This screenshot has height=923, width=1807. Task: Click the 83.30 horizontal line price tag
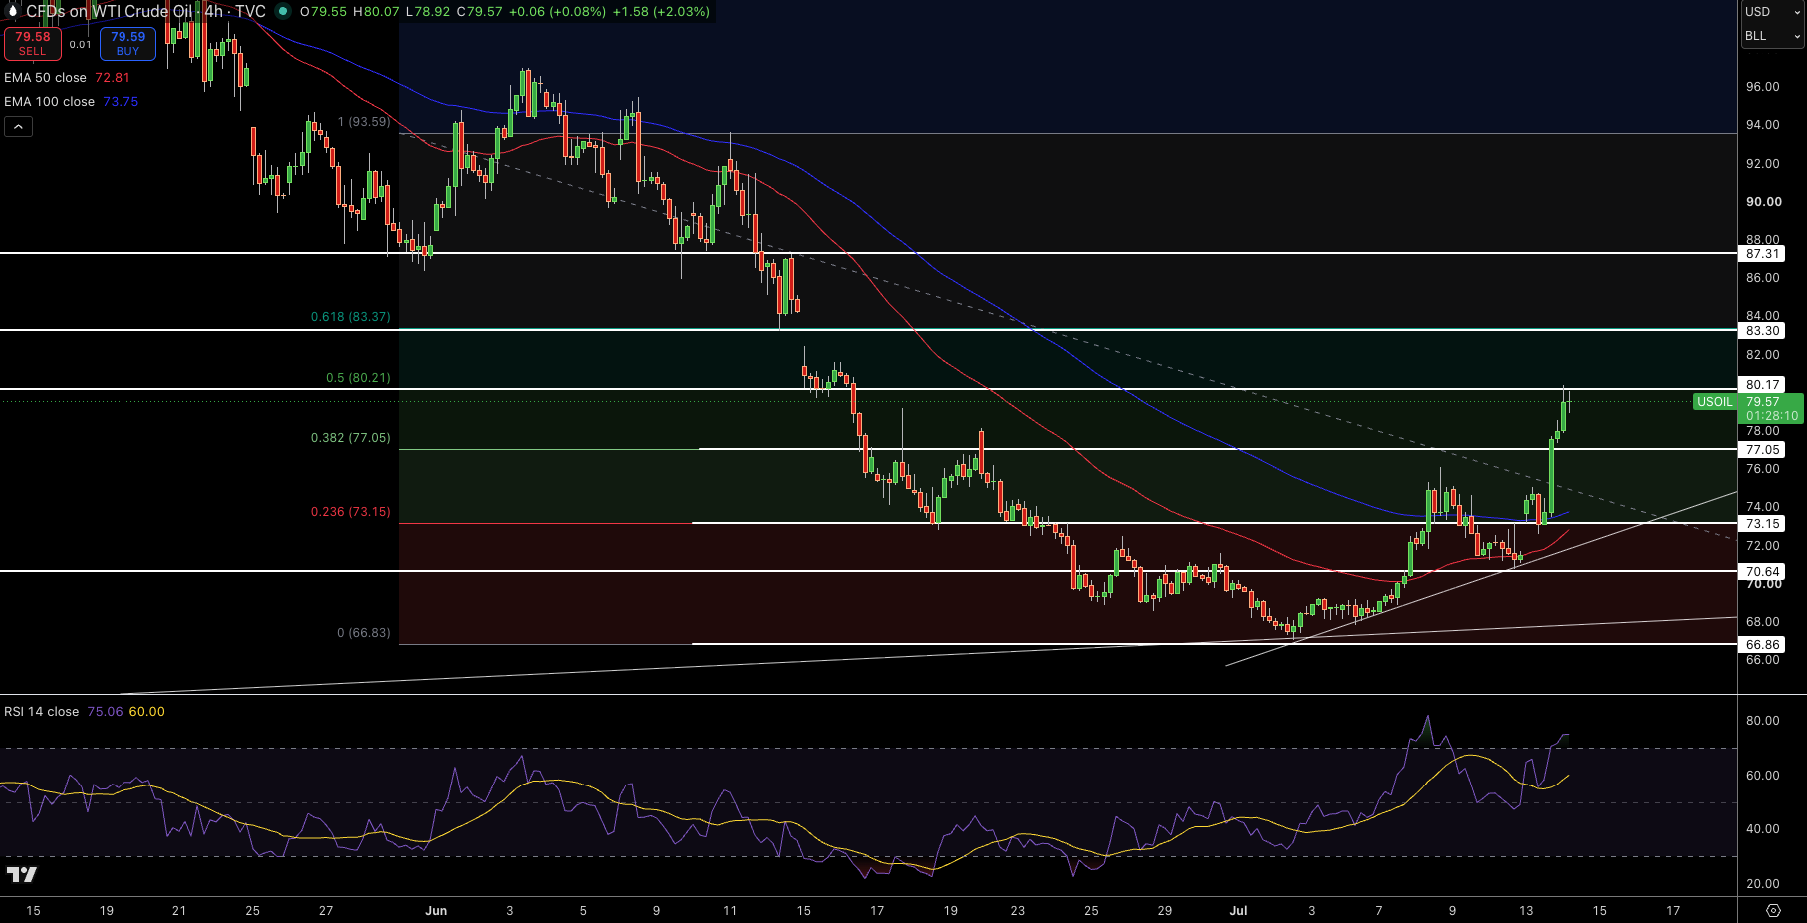click(1762, 331)
